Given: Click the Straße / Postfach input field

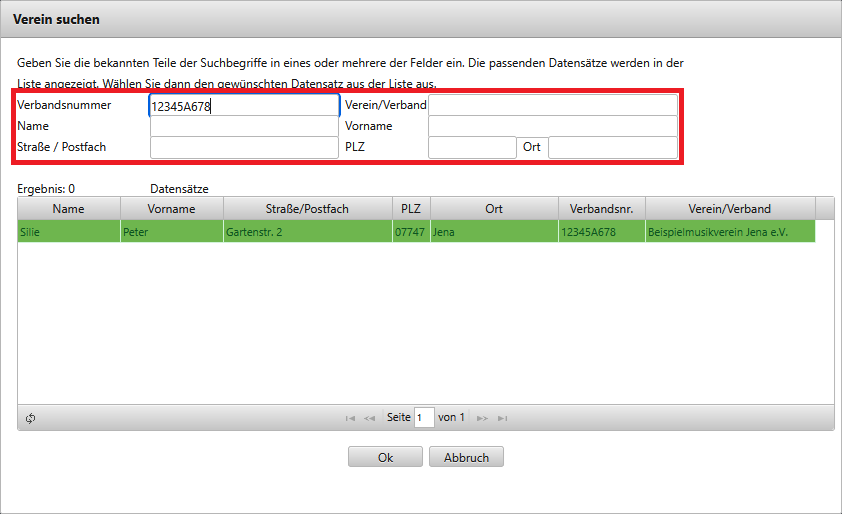Looking at the screenshot, I should [x=244, y=148].
